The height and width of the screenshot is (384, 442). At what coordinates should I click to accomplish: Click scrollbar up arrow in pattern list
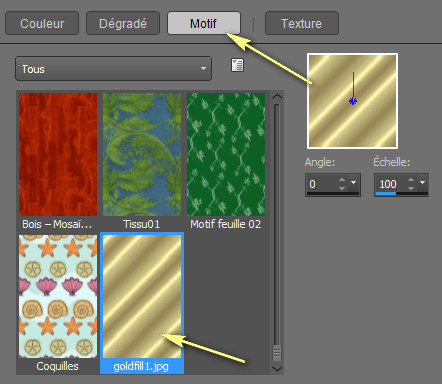[x=277, y=97]
